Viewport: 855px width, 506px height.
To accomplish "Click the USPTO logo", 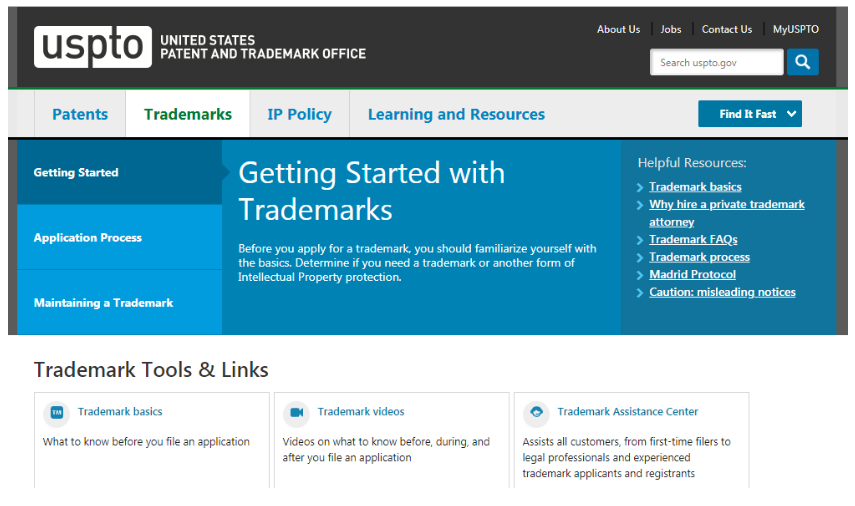I will click(x=93, y=47).
